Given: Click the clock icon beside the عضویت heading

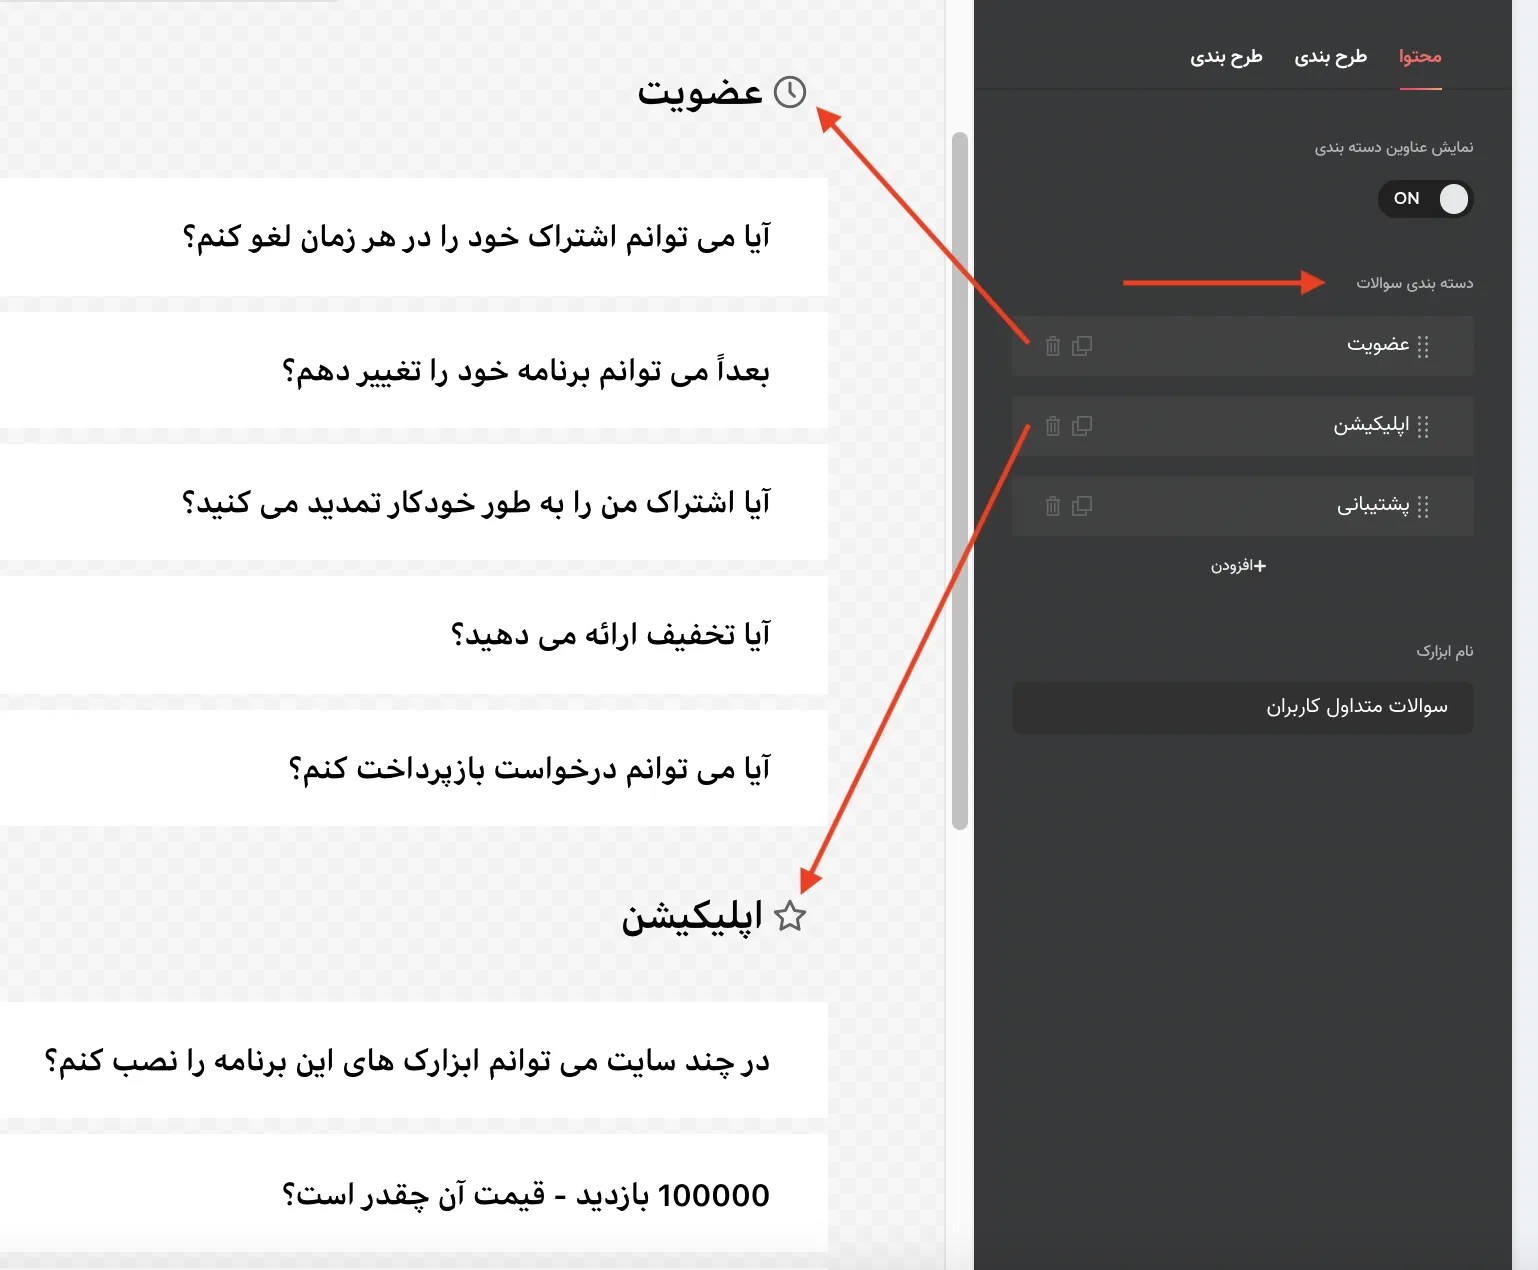Looking at the screenshot, I should [x=790, y=92].
